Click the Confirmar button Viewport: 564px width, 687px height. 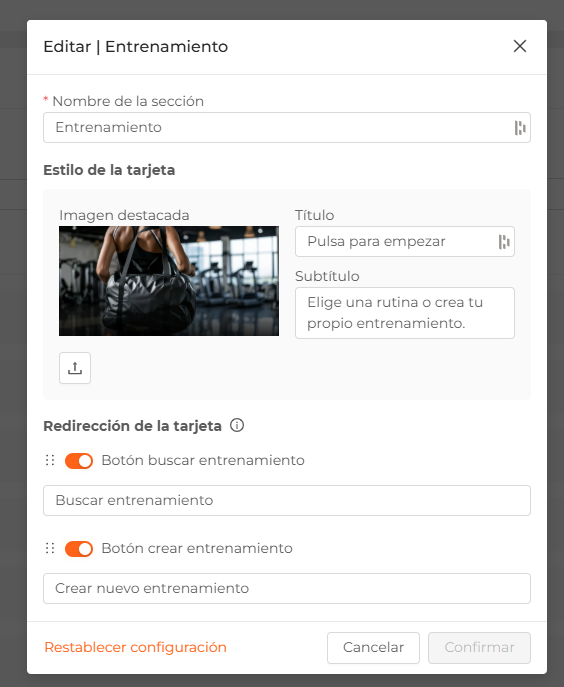479,648
